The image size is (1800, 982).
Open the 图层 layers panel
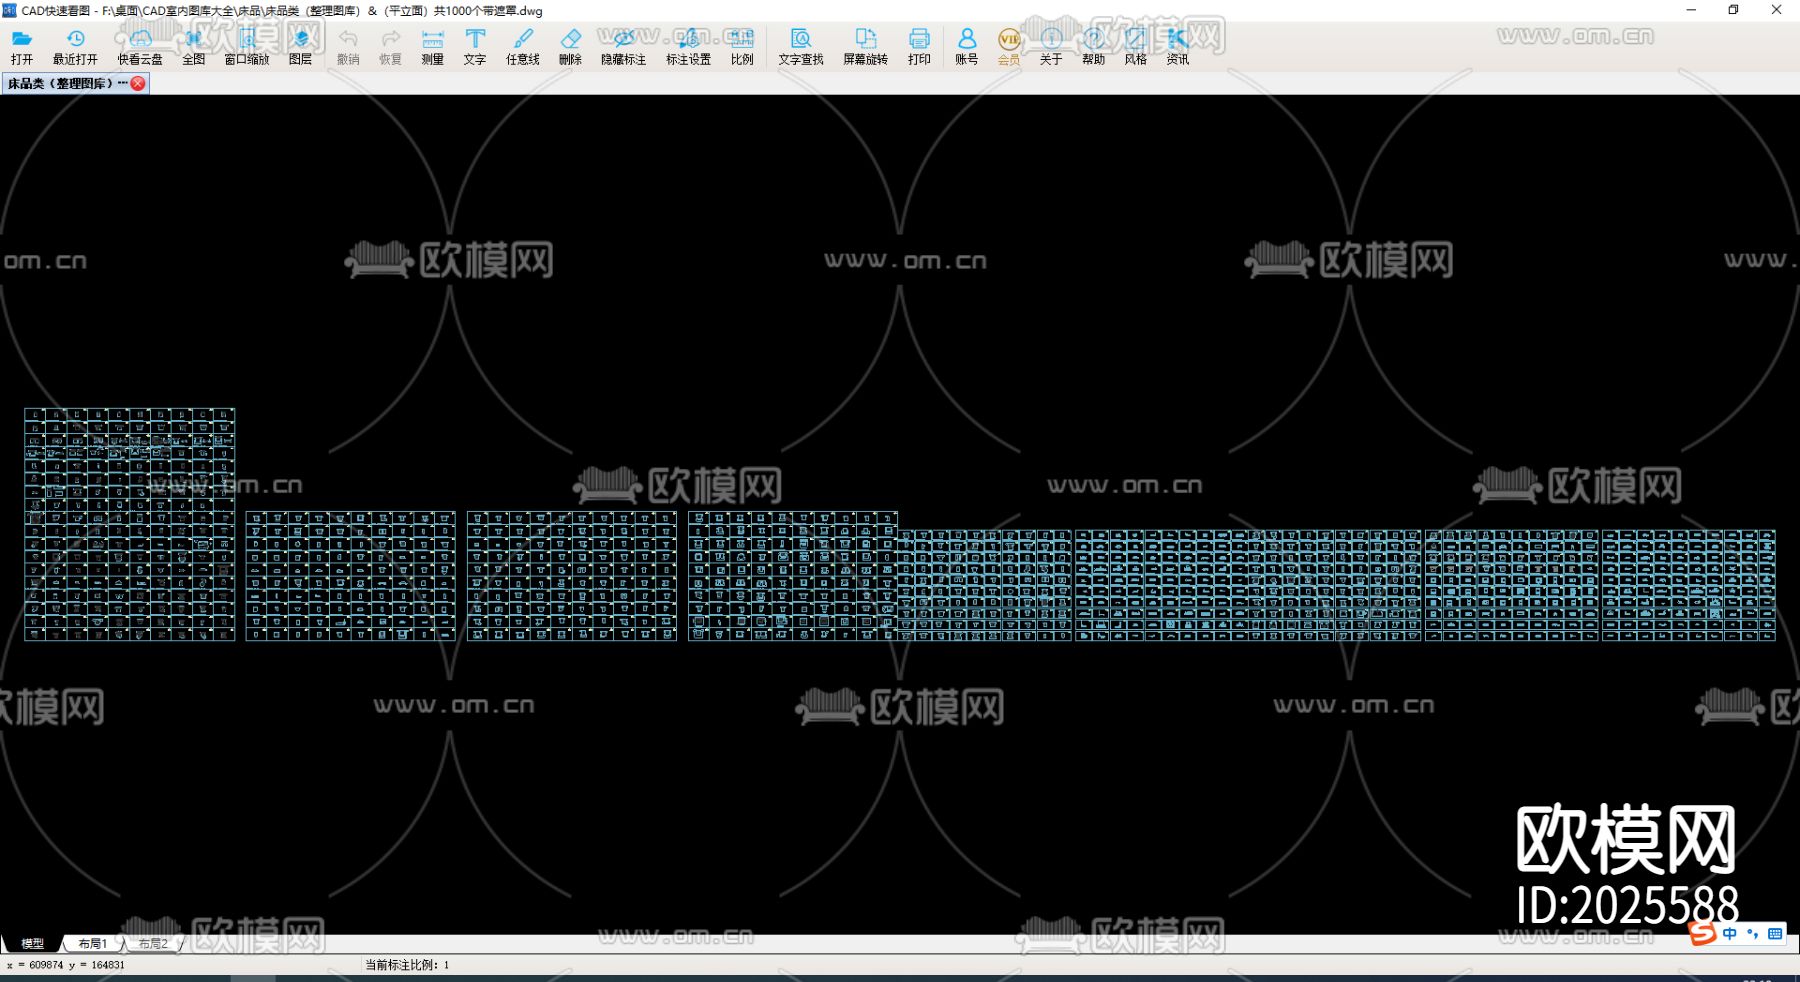tap(300, 46)
